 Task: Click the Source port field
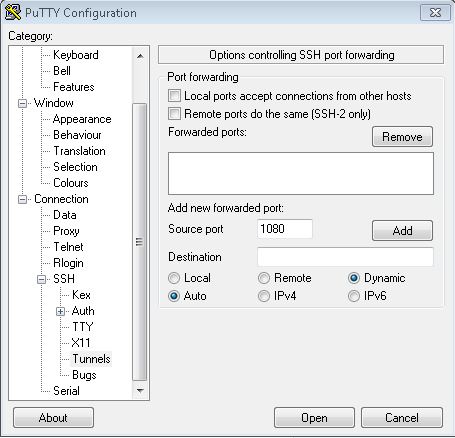point(285,229)
